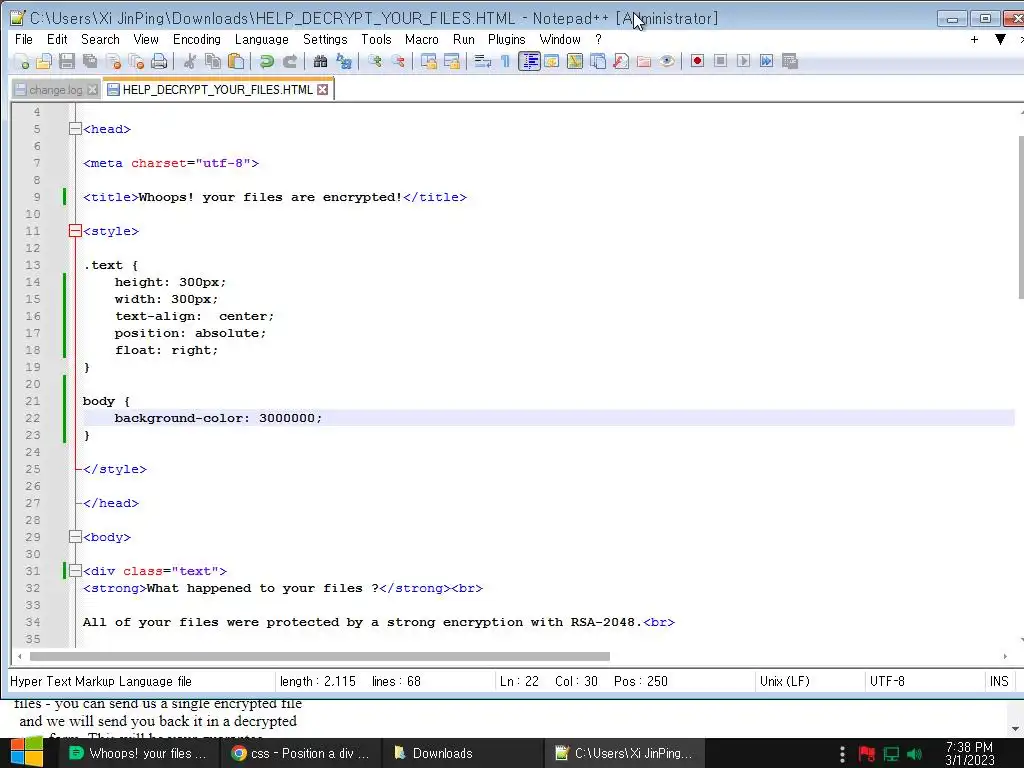Open the question mark help menu

[598, 40]
